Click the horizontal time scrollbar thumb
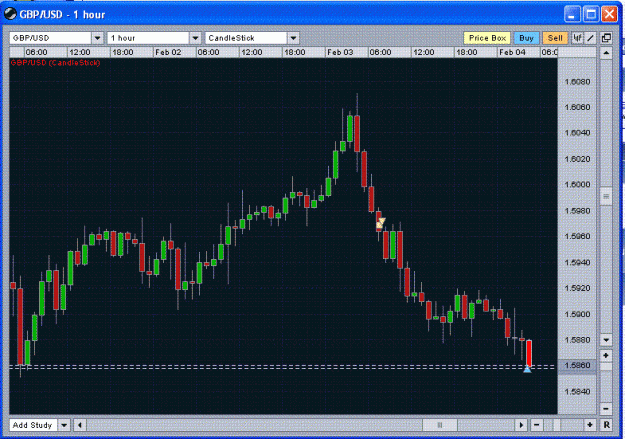This screenshot has height=439, width=625. 440,425
